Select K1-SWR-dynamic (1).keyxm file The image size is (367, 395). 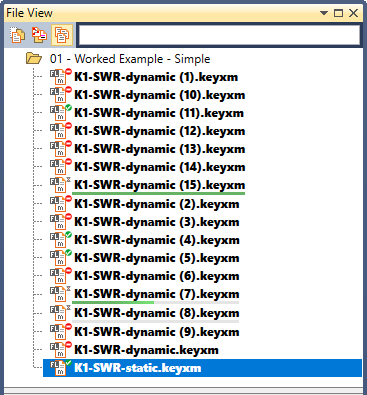(x=156, y=77)
